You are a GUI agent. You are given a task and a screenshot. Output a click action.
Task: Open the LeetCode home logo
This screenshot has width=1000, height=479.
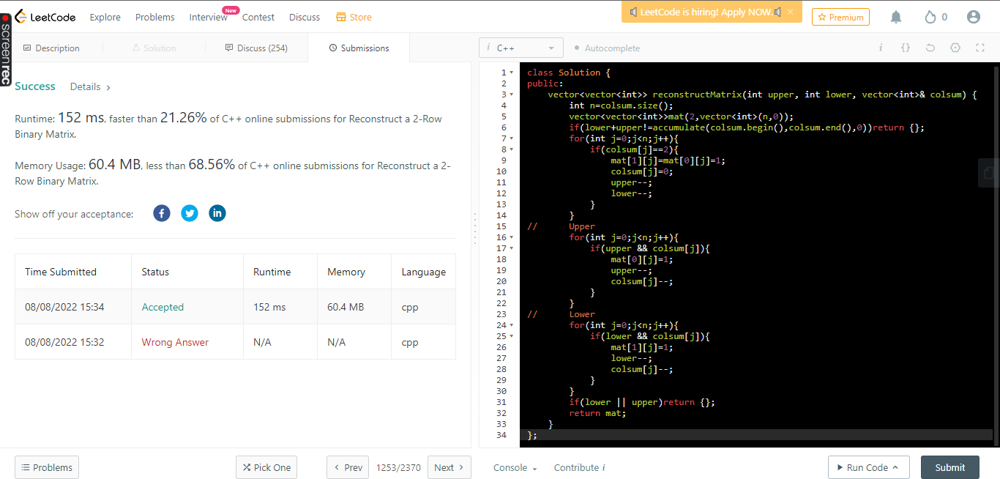45,17
